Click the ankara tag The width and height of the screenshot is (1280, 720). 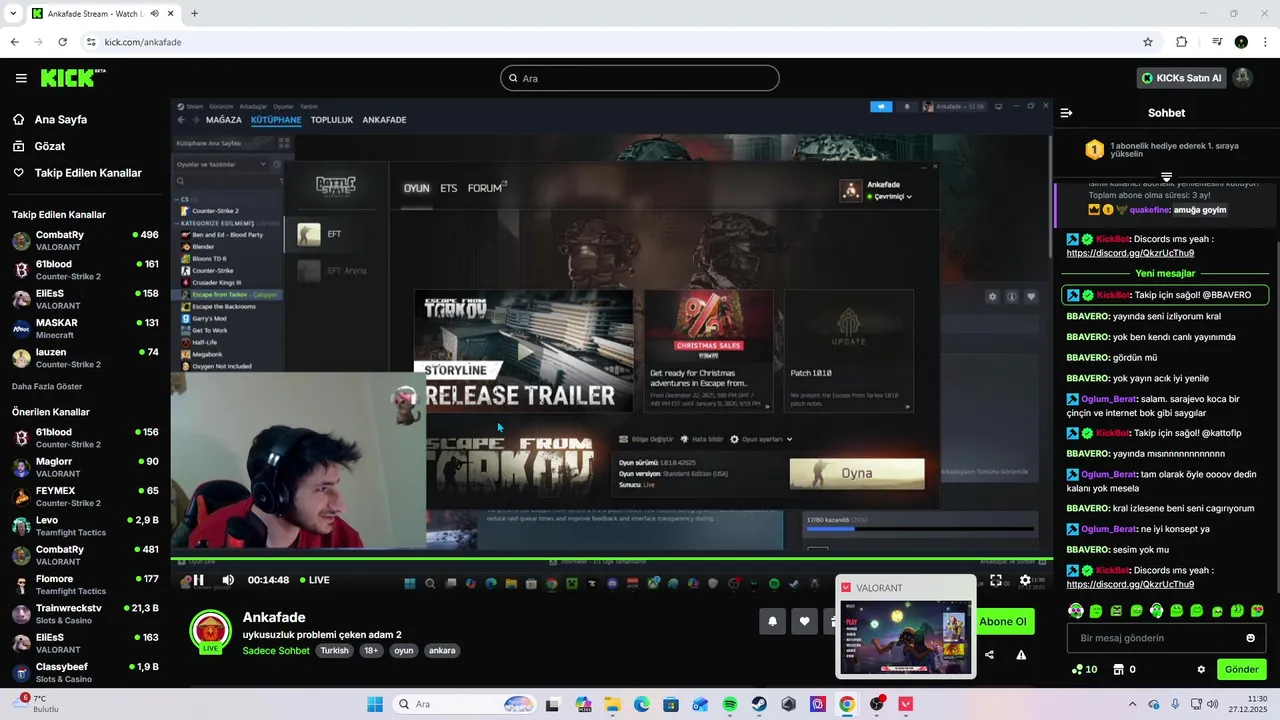(442, 650)
